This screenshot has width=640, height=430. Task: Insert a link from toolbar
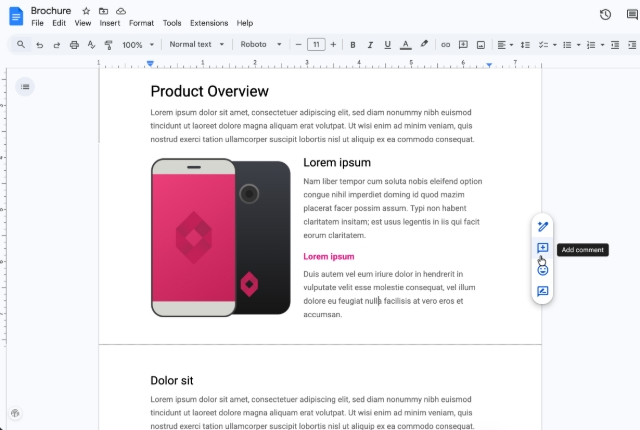point(446,45)
